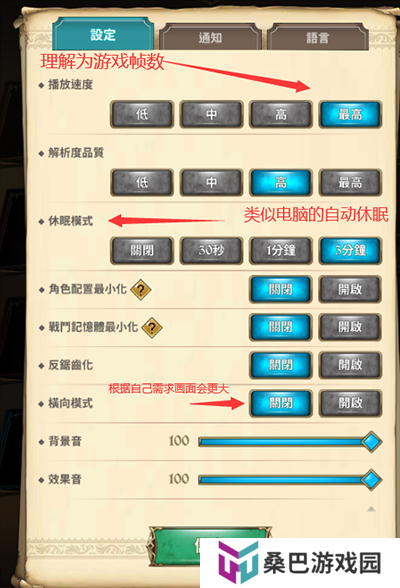Turn off 休眠模式 with 關閉
The image size is (400, 588).
(142, 250)
